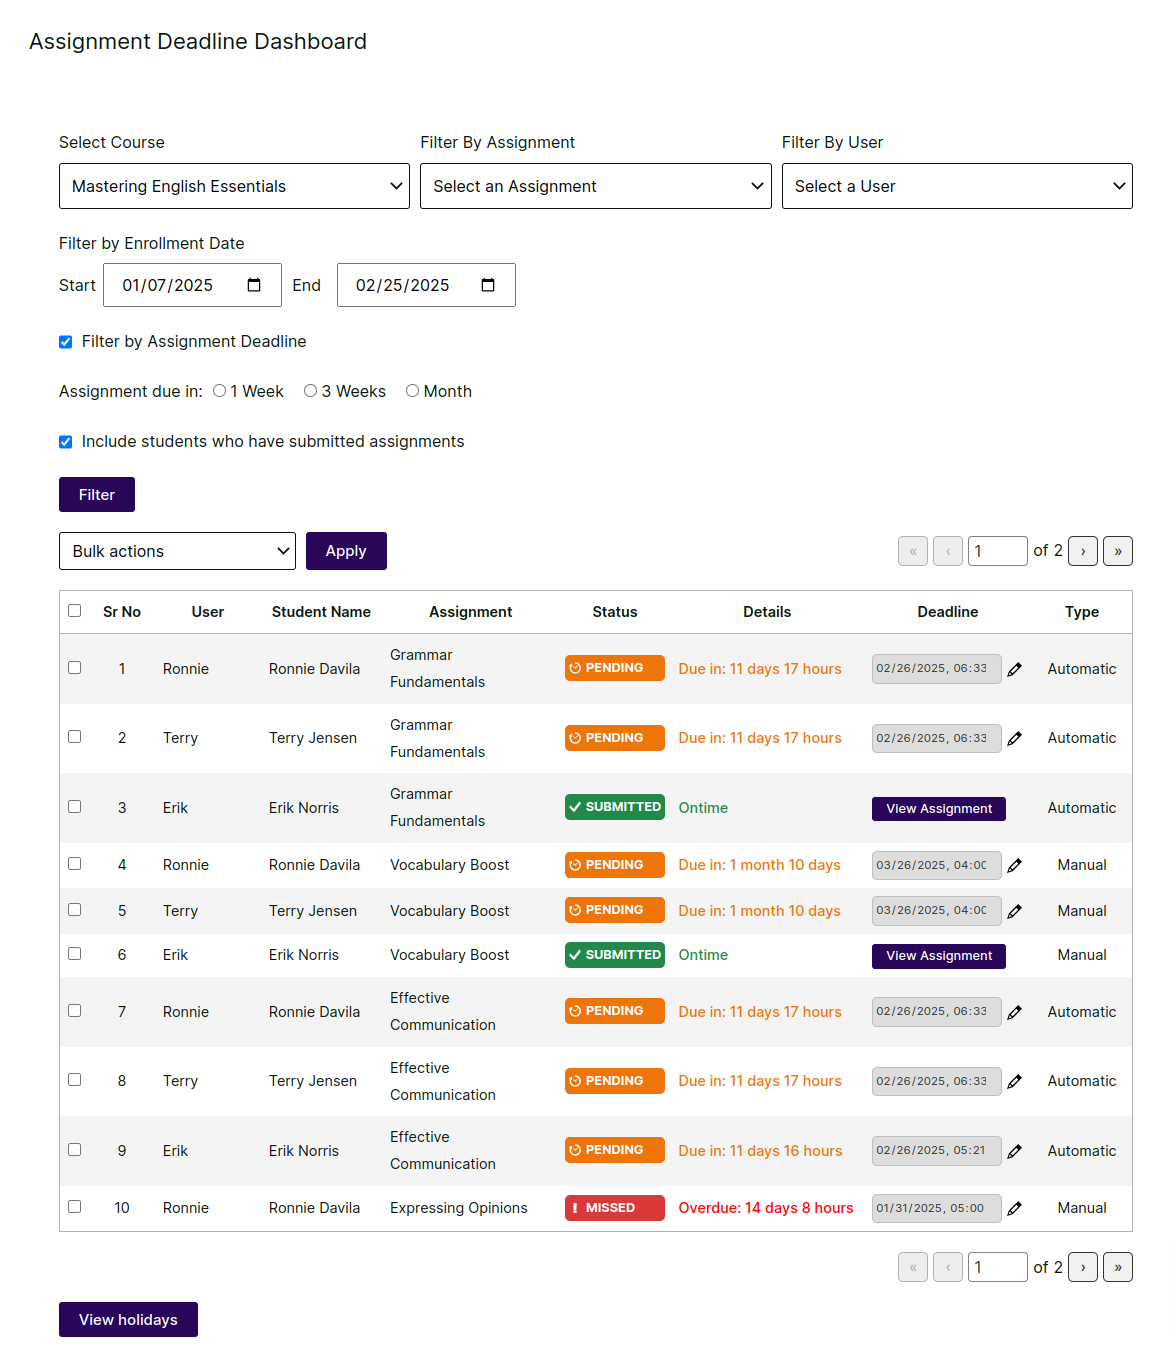The image size is (1176, 1357).
Task: Uncheck Filter by Assignment Deadline checkbox
Action: pos(66,342)
